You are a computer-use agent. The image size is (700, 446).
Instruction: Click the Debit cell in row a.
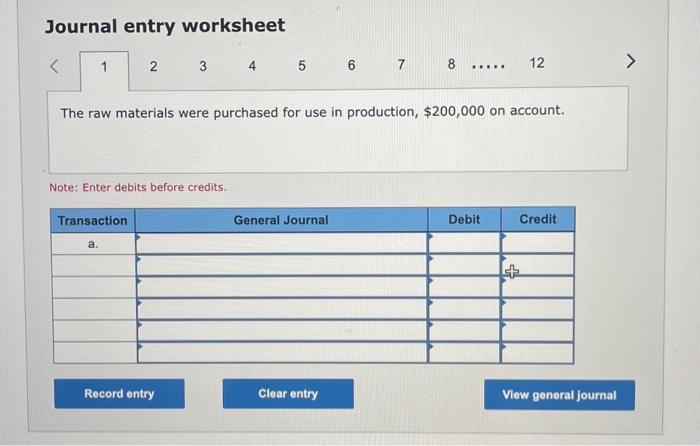coord(464,243)
